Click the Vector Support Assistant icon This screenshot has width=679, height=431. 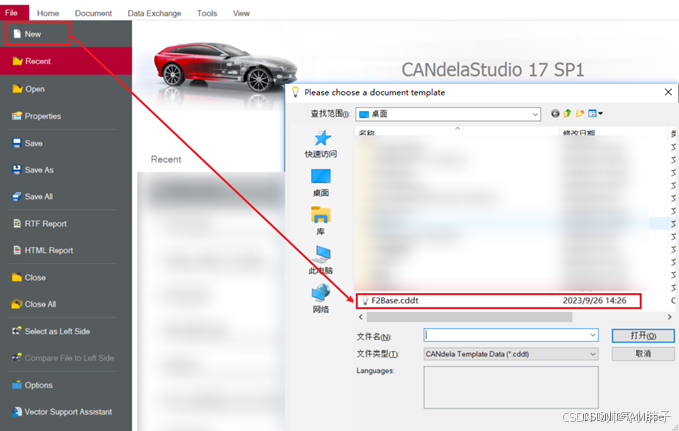pyautogui.click(x=17, y=412)
